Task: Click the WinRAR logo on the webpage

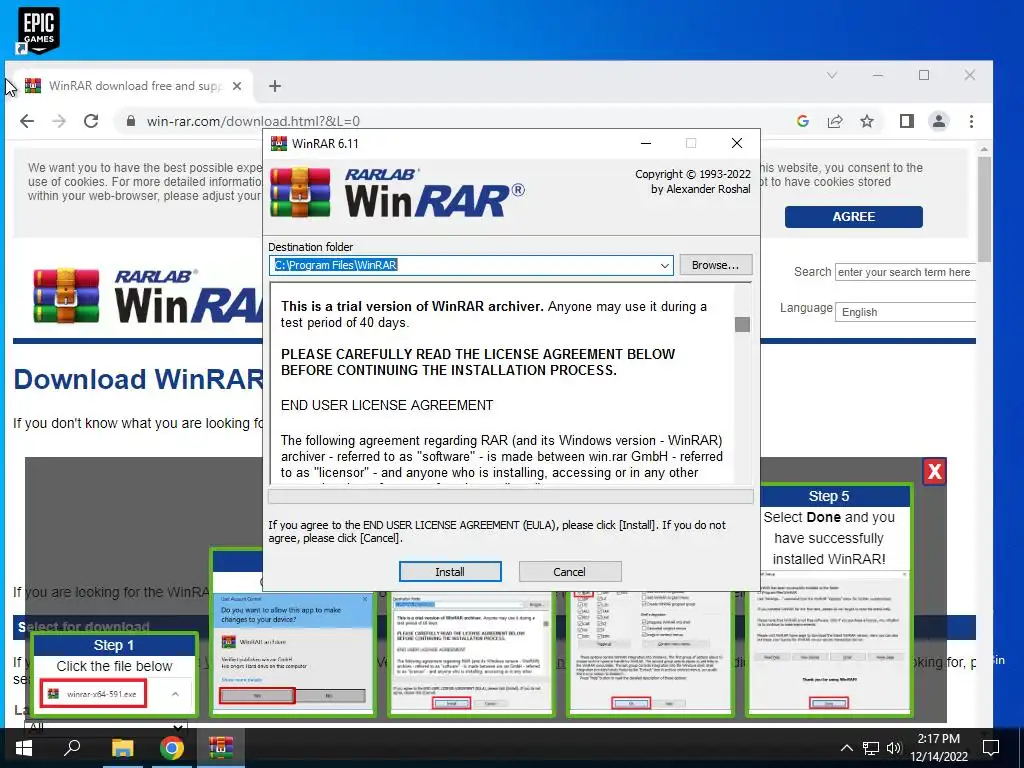Action: [147, 295]
